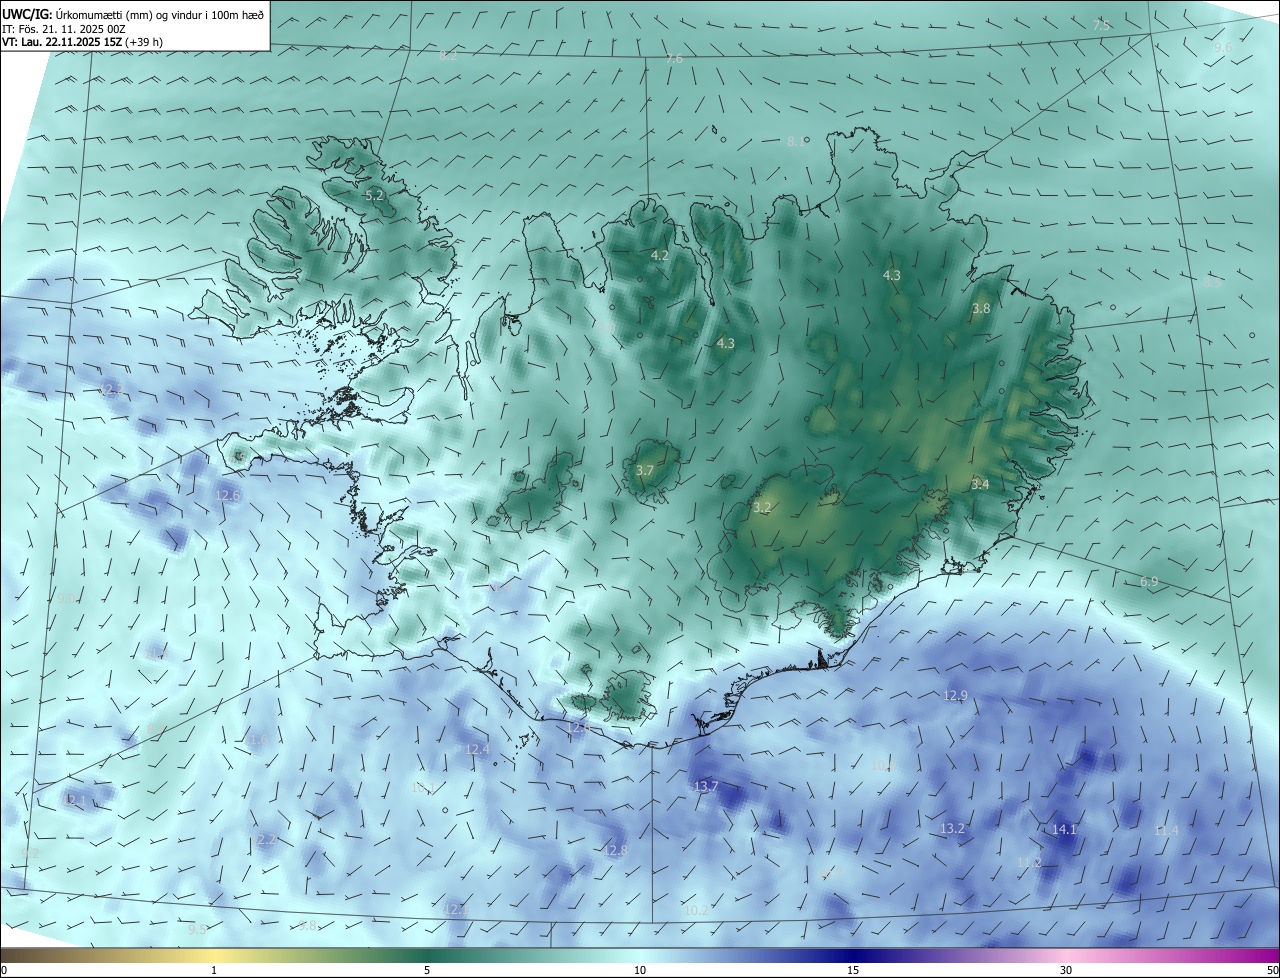This screenshot has height=978, width=1280.
Task: Click the 12.8 value southwest of Iceland
Action: [615, 851]
